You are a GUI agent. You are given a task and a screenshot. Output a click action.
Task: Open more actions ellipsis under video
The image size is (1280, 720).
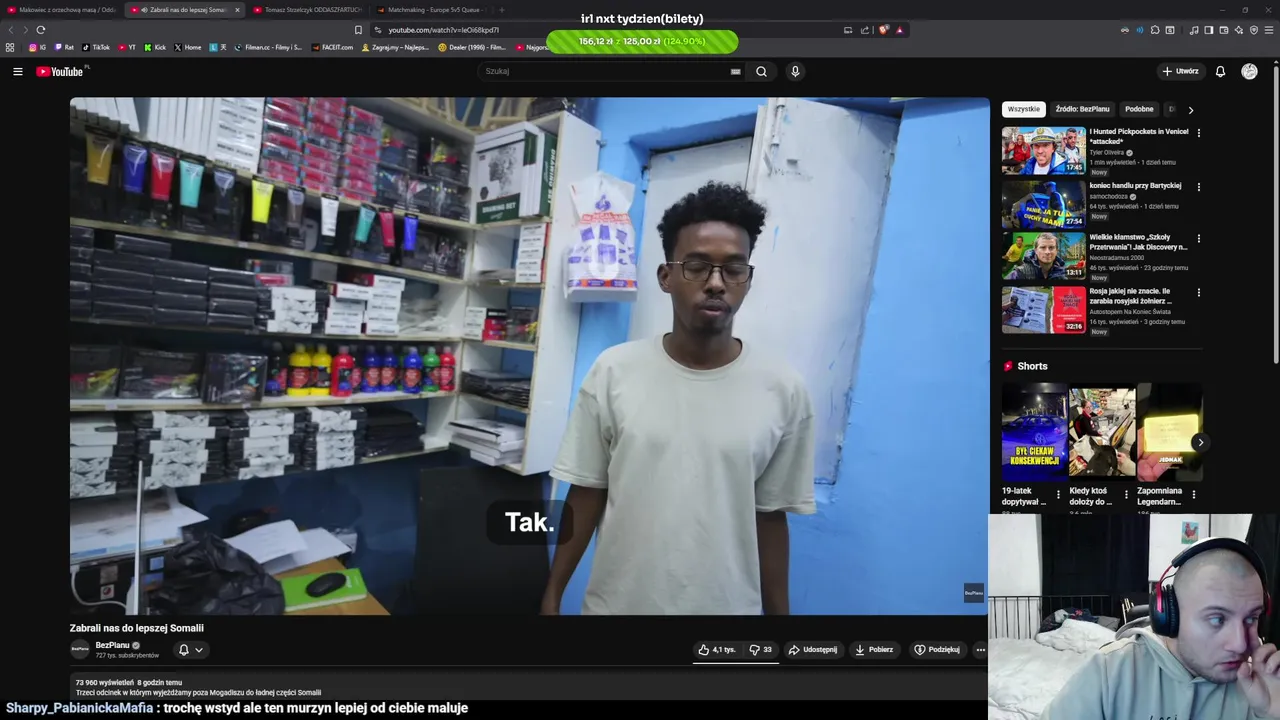click(980, 650)
